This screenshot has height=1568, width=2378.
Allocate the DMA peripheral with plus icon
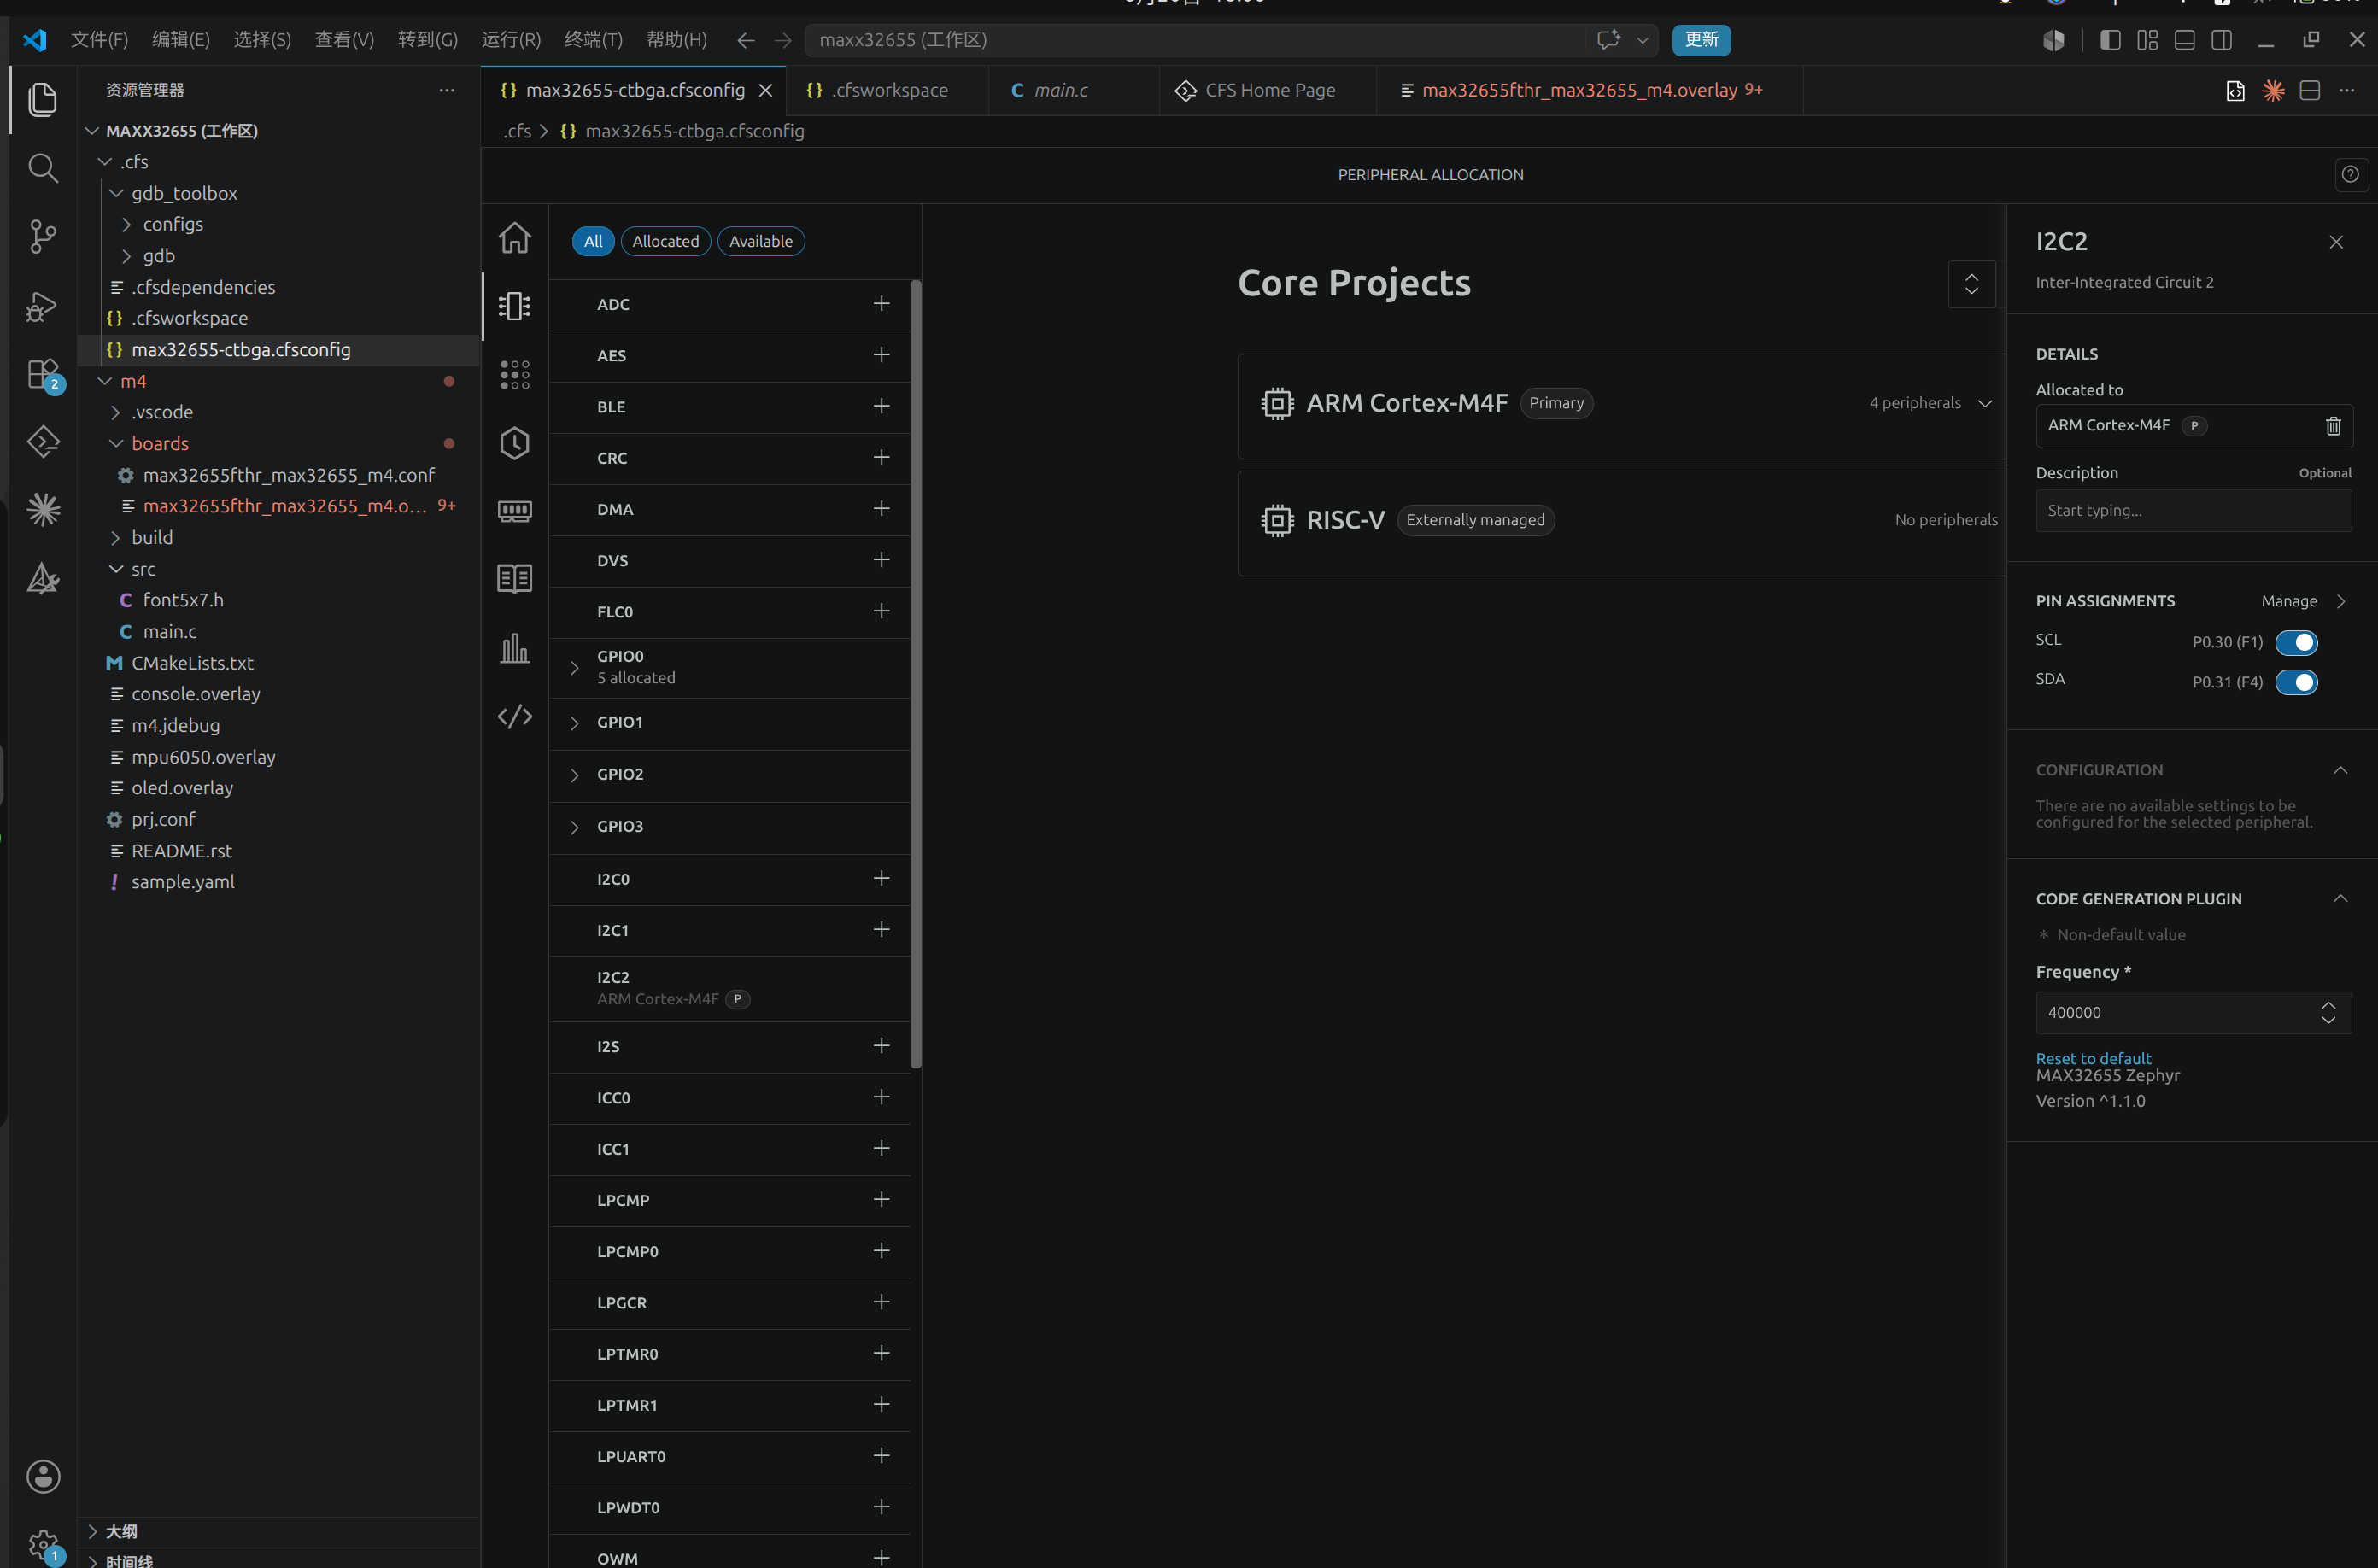[x=881, y=509]
